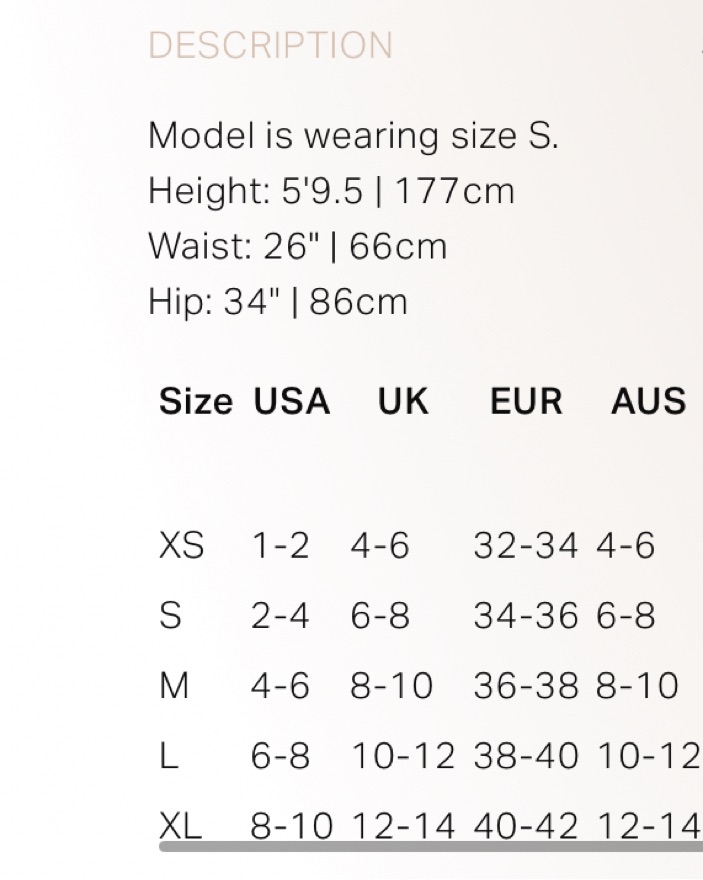Click the AUS column header
The image size is (703, 880).
[x=648, y=402]
